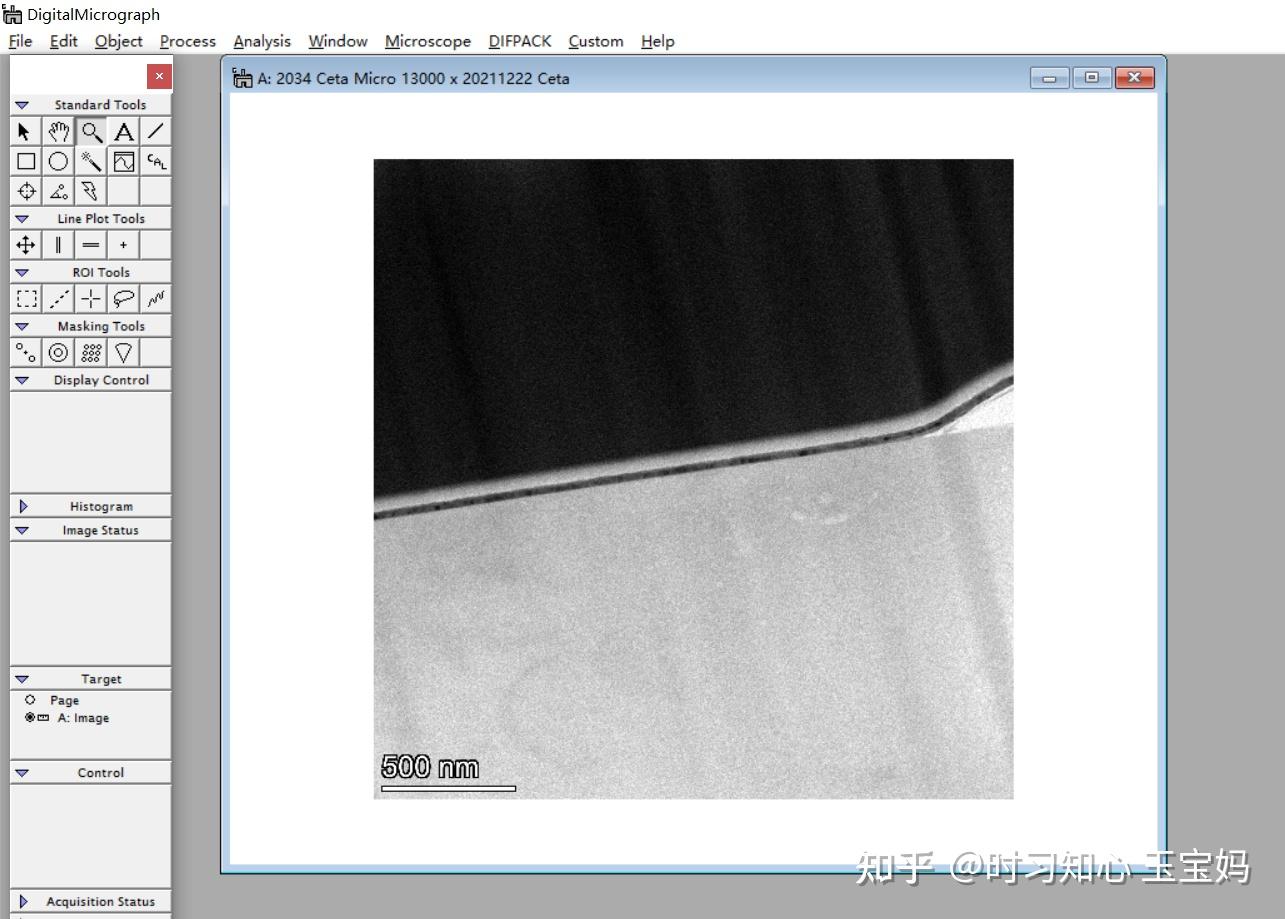This screenshot has height=919, width=1285.
Task: Expand the Acquisition Status section
Action: pos(24,901)
